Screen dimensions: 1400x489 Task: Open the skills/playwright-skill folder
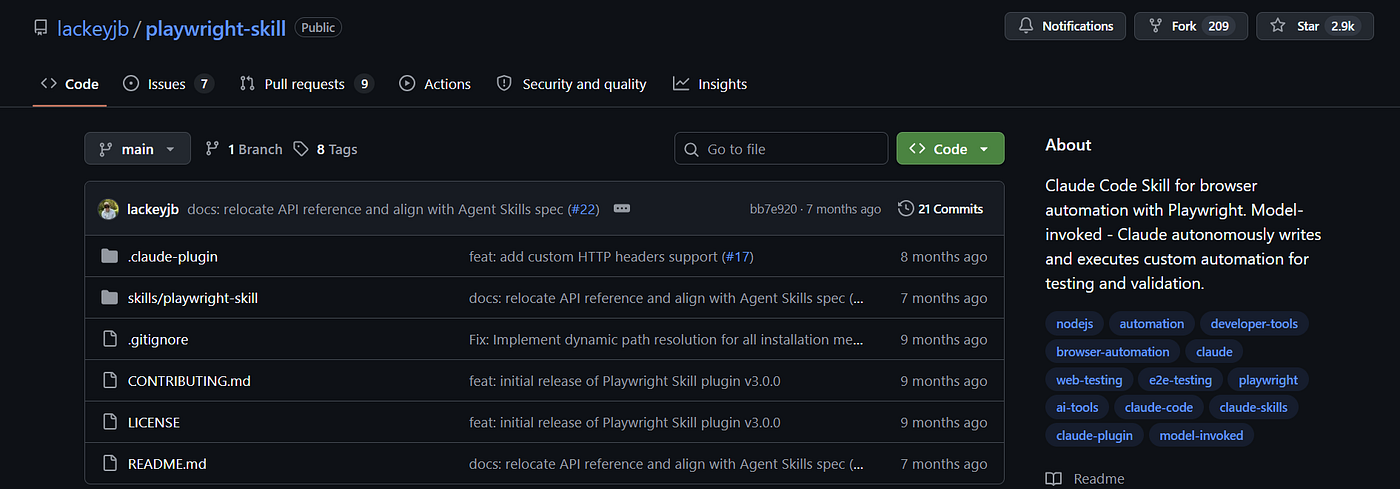pos(193,298)
